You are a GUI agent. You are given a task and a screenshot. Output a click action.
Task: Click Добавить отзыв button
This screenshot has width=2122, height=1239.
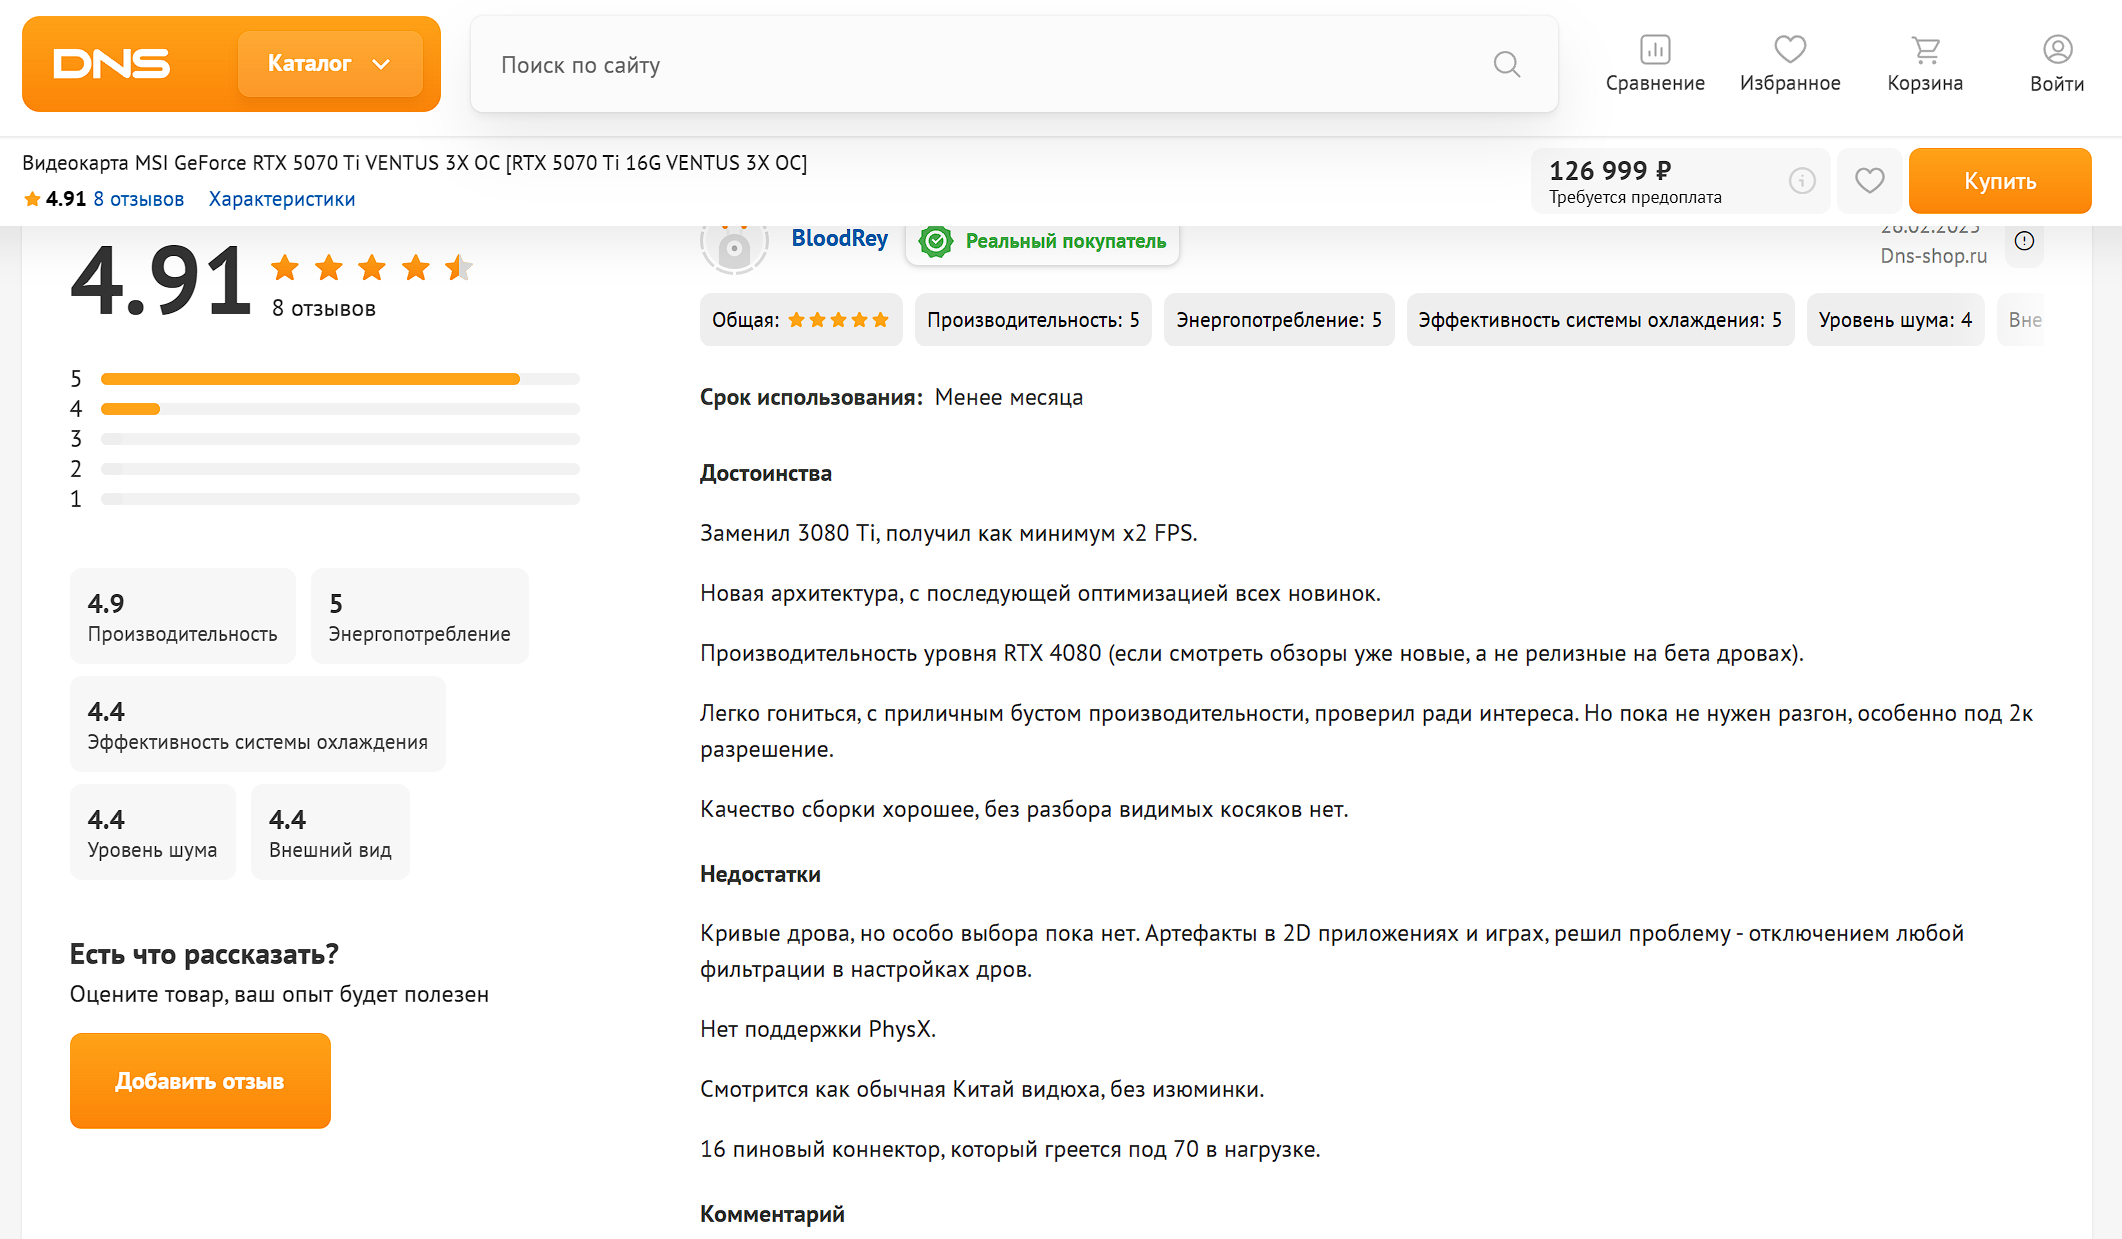(200, 1081)
